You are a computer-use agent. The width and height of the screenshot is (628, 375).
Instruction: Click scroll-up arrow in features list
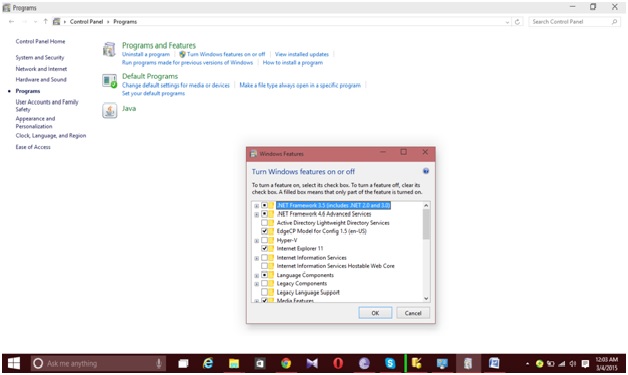(426, 205)
